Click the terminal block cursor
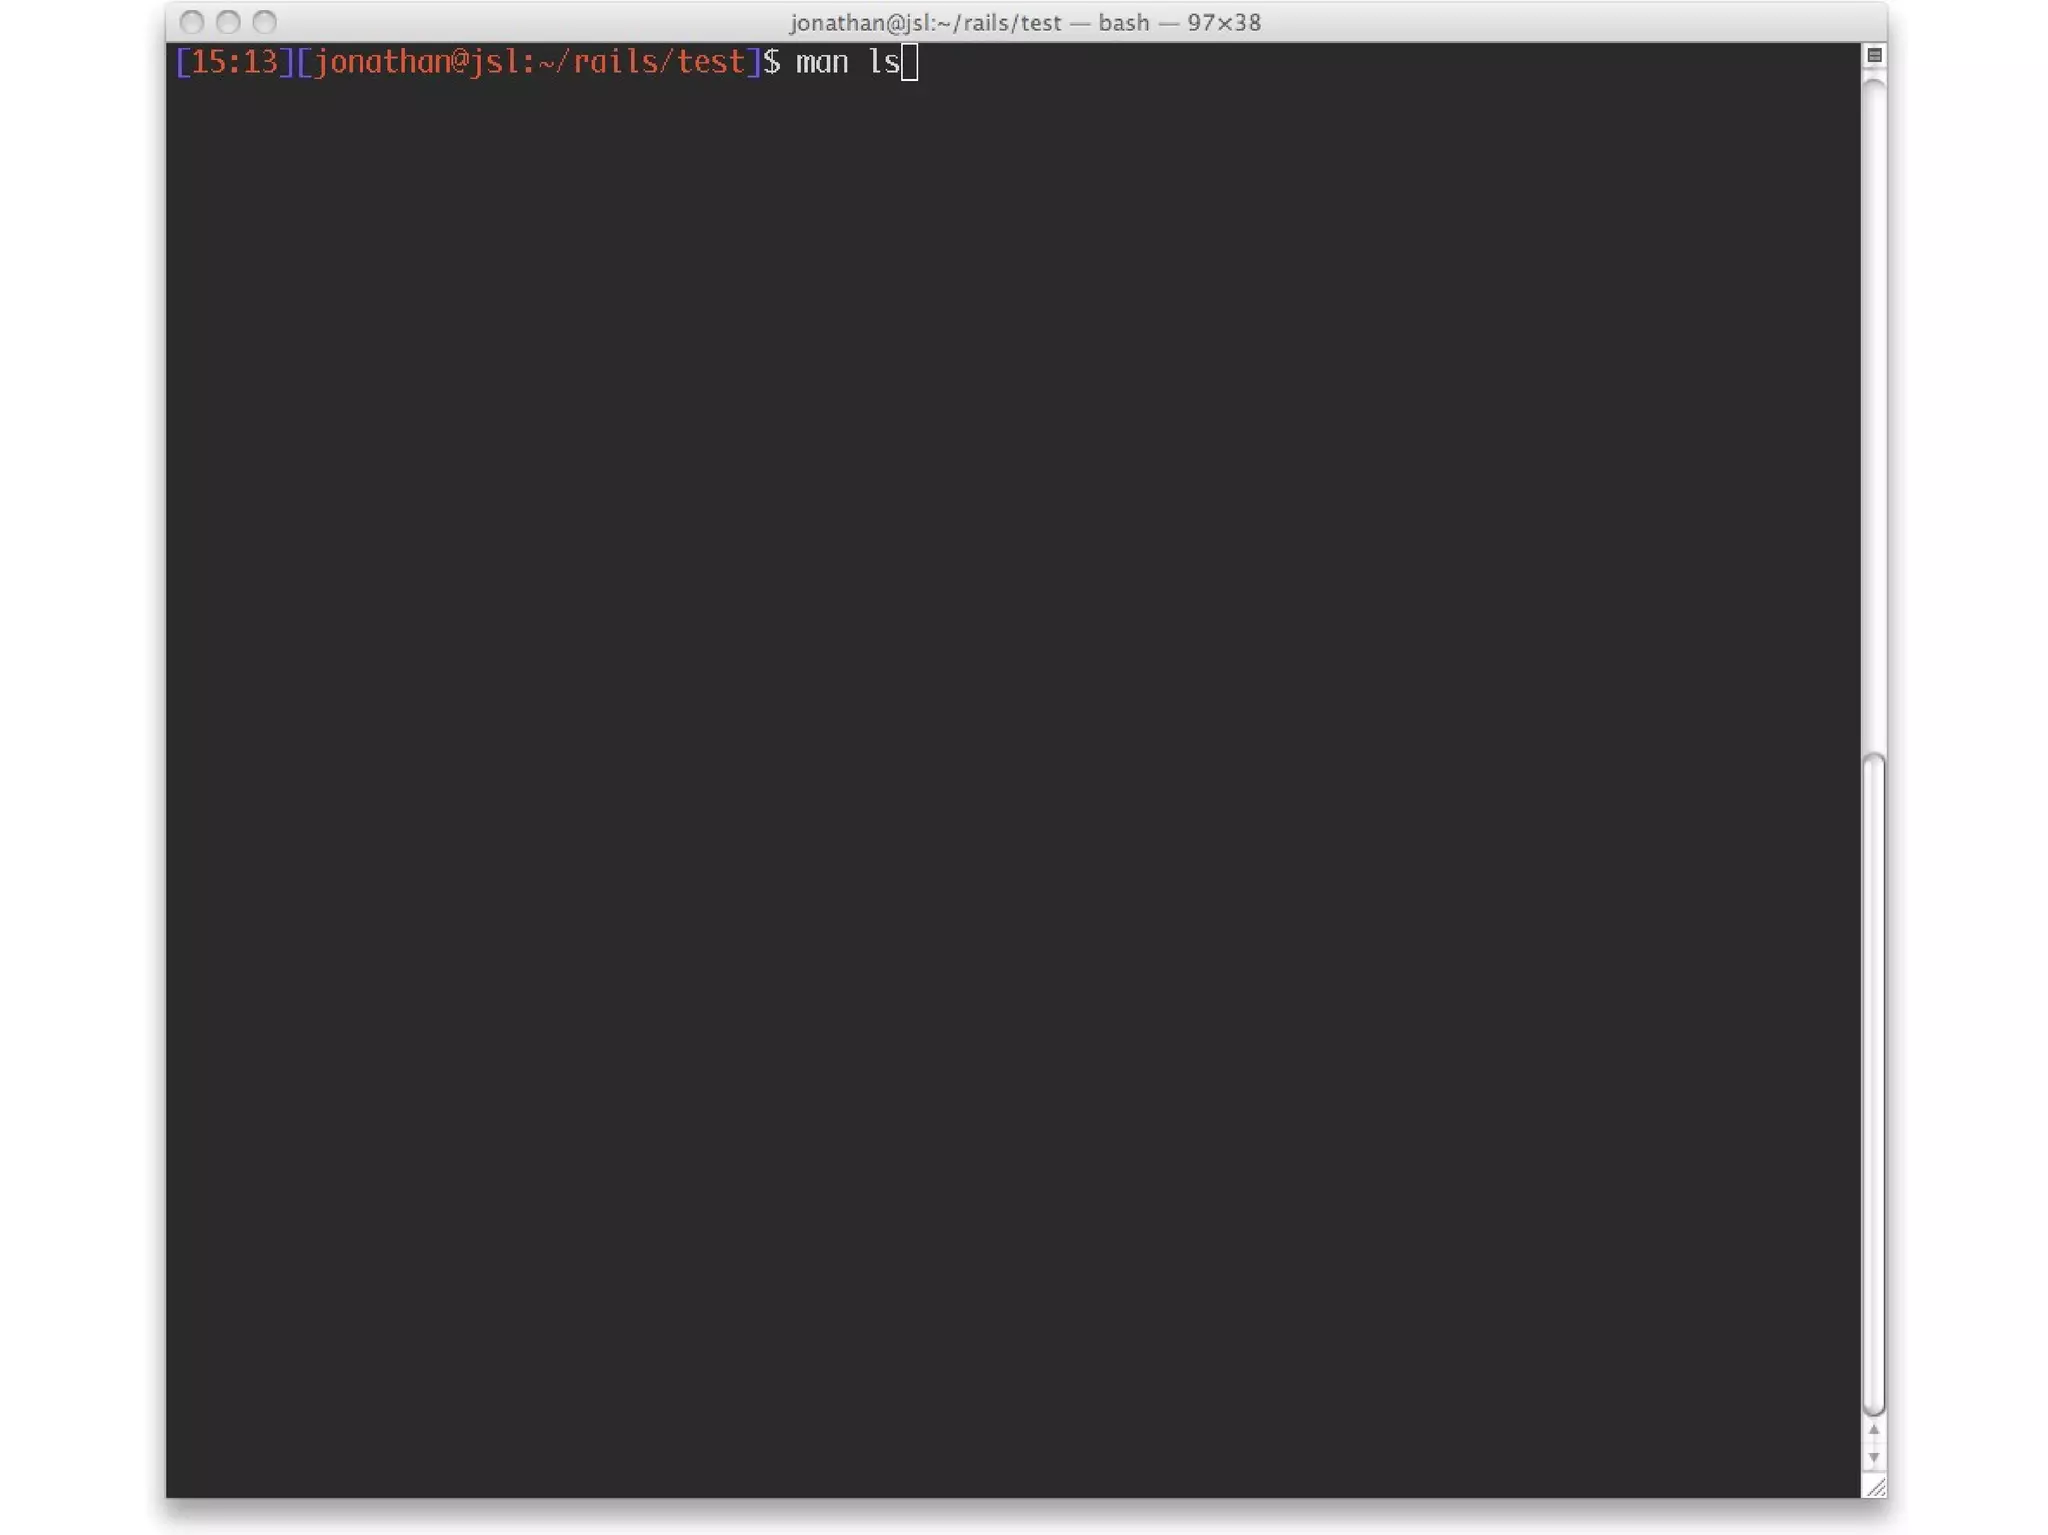This screenshot has height=1535, width=2048. tap(909, 63)
